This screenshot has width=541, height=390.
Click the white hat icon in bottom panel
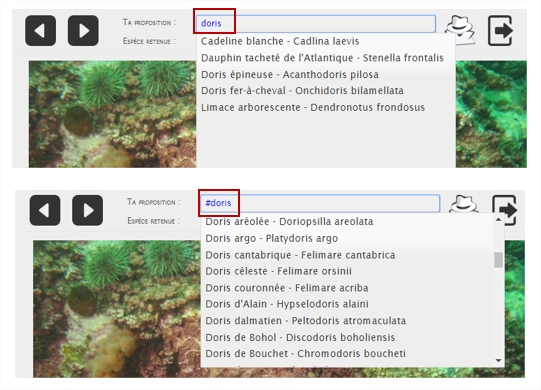coord(464,204)
